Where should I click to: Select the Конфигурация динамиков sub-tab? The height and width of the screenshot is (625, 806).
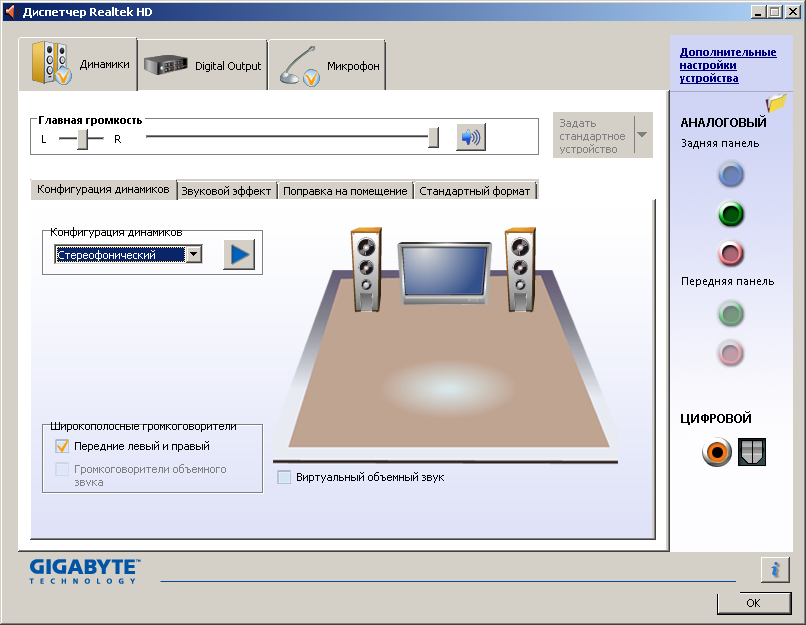(x=103, y=189)
